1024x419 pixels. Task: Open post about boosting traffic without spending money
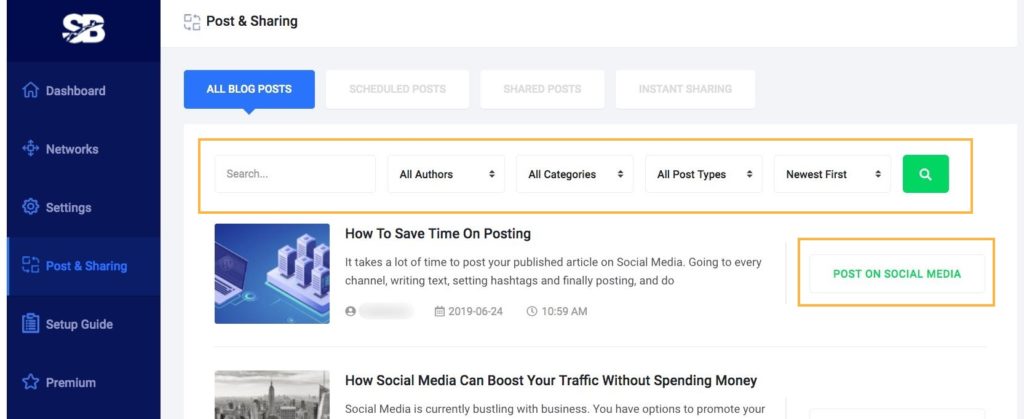click(x=551, y=380)
